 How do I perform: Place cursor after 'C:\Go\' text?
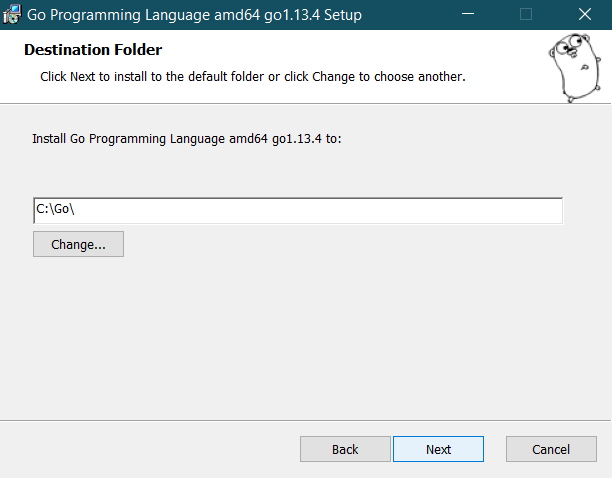tap(75, 209)
